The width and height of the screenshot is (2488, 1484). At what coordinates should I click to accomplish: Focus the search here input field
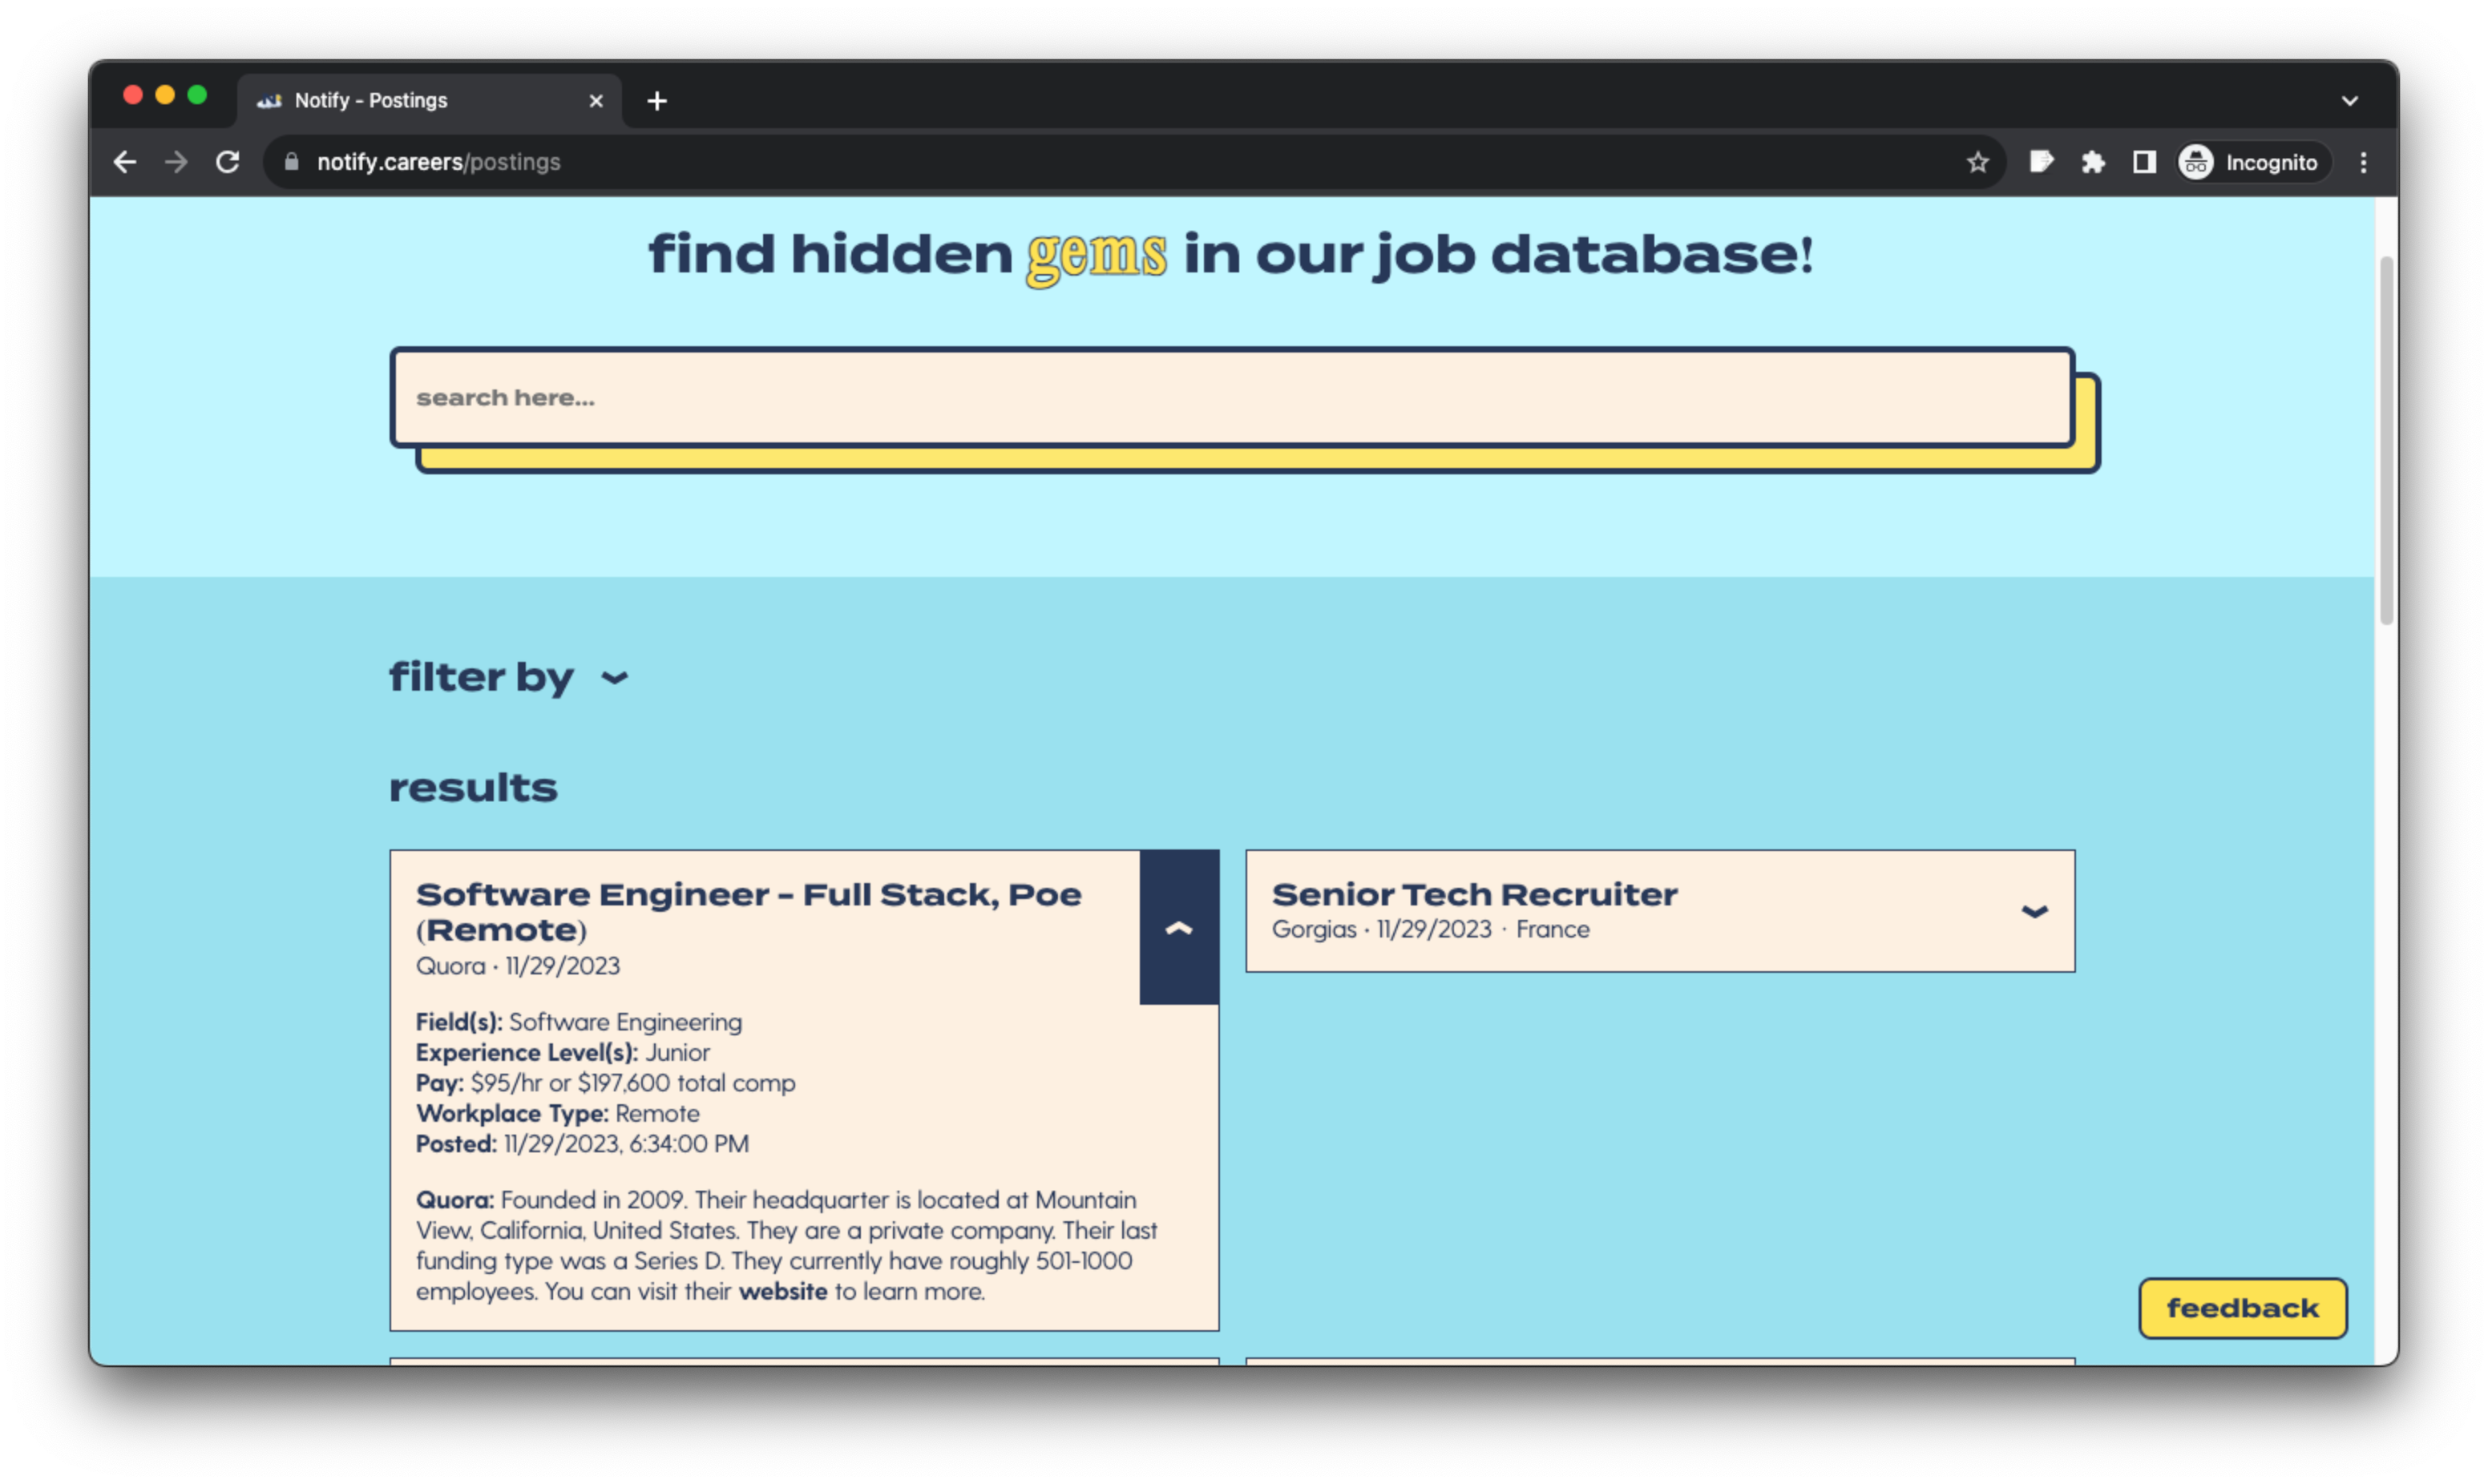(x=1232, y=398)
